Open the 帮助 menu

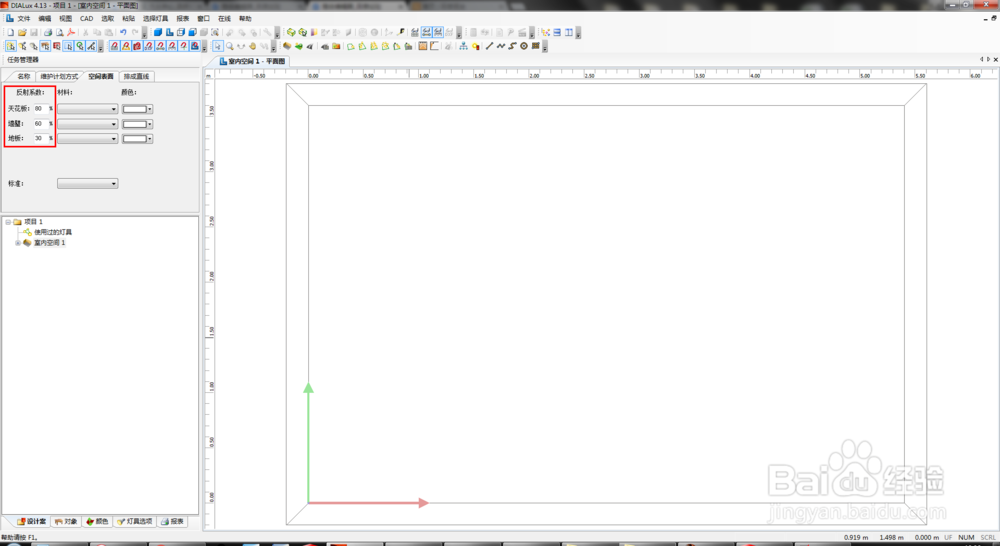coord(245,18)
